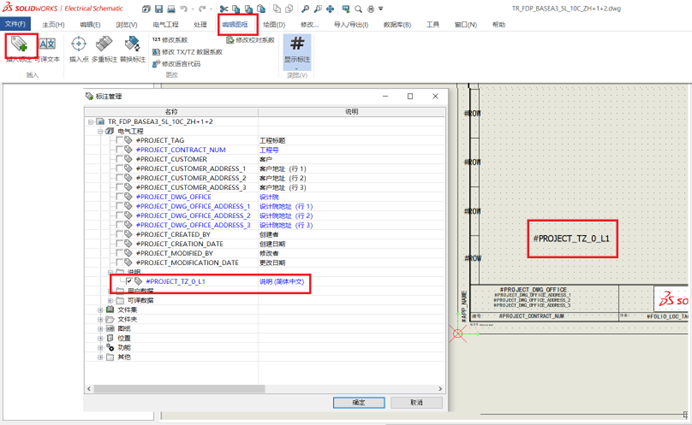
Task: Check the #PROJECT_MODIFICATION_DATE checkbox
Action: point(119,262)
